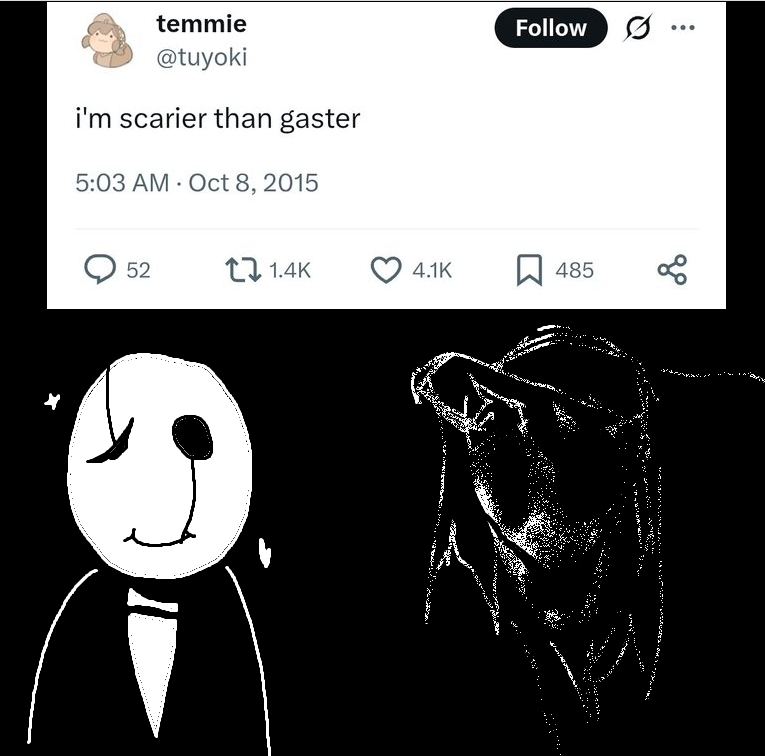
Task: Click the retweet arrows icon
Action: pyautogui.click(x=243, y=270)
